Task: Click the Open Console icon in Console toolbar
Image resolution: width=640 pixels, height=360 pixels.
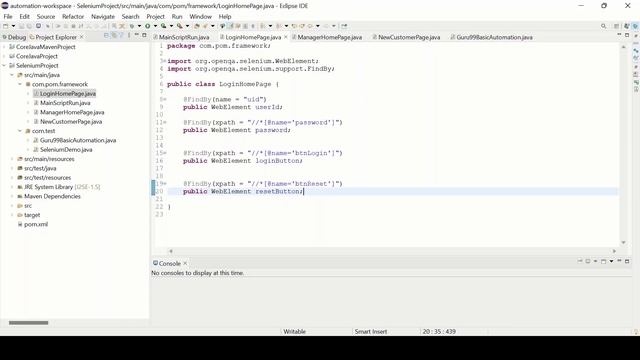Action: 604,261
